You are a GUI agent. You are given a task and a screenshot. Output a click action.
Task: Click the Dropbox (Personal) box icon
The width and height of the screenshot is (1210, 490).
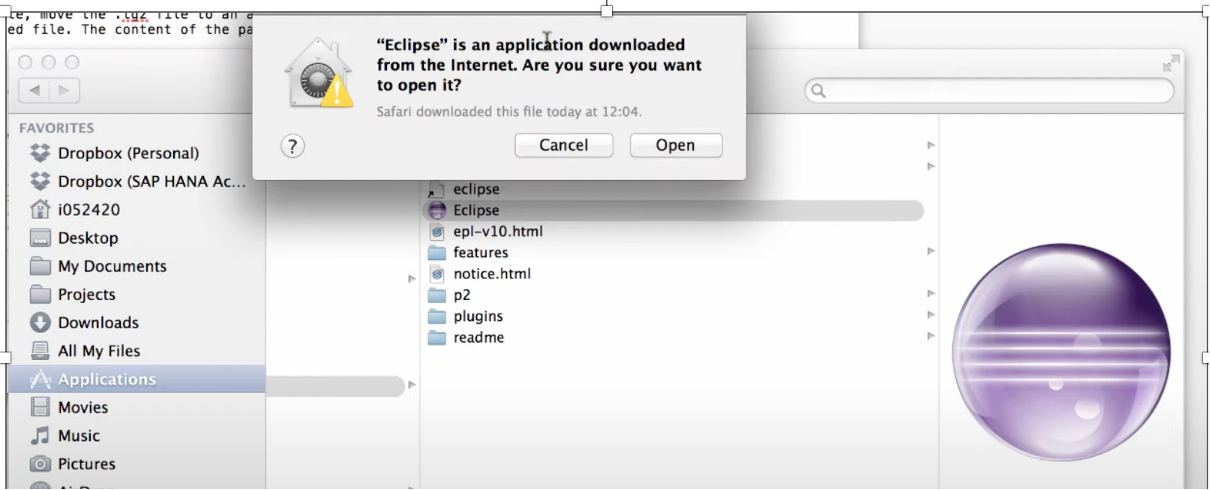(40, 153)
